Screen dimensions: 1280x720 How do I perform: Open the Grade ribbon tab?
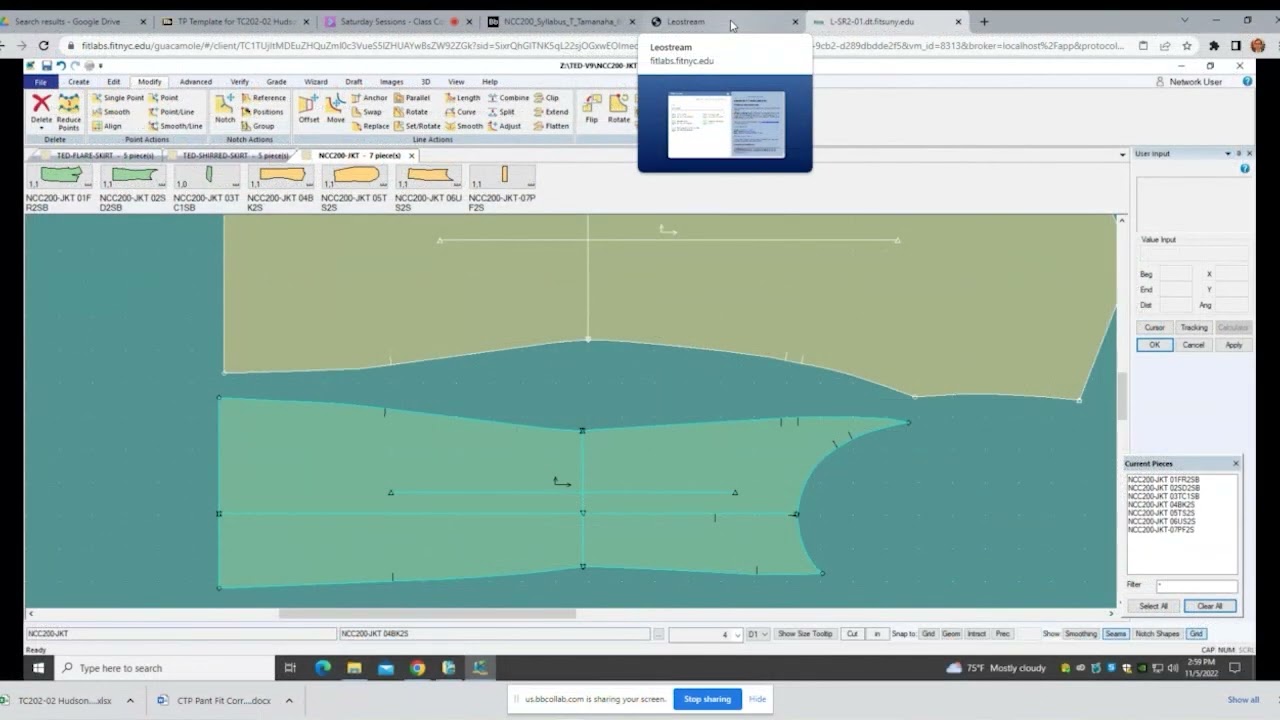[276, 82]
